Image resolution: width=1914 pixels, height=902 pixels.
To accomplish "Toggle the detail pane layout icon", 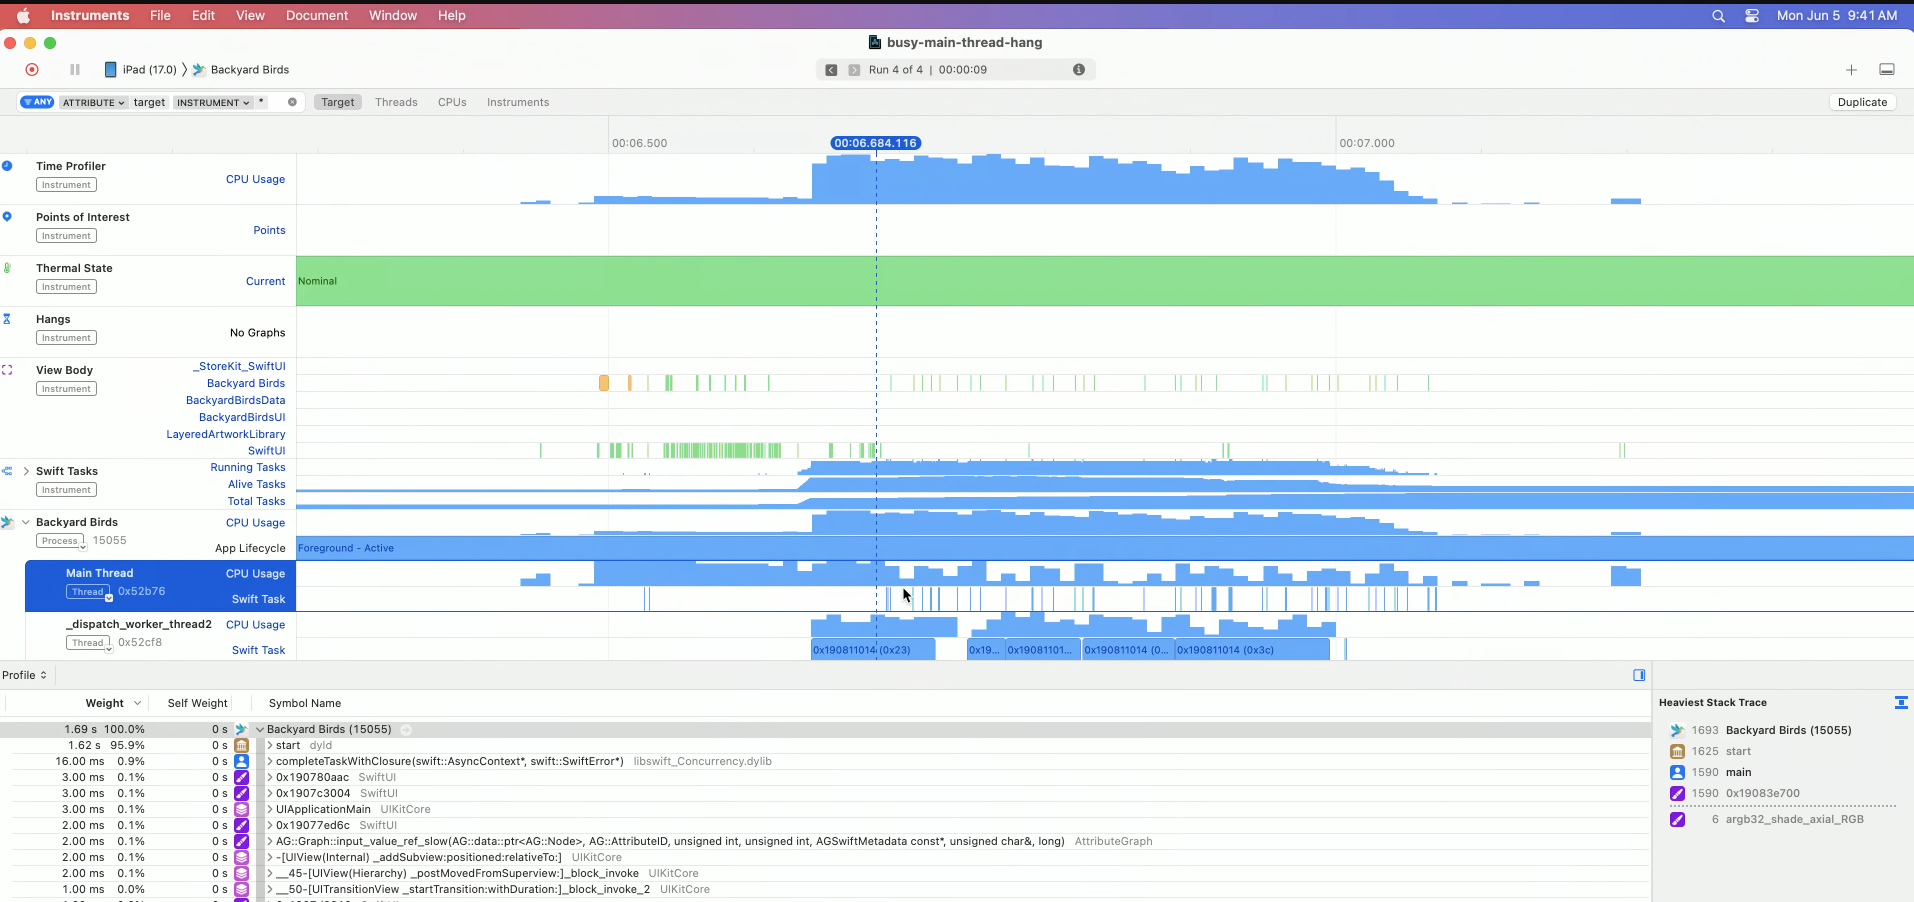I will coord(1887,70).
